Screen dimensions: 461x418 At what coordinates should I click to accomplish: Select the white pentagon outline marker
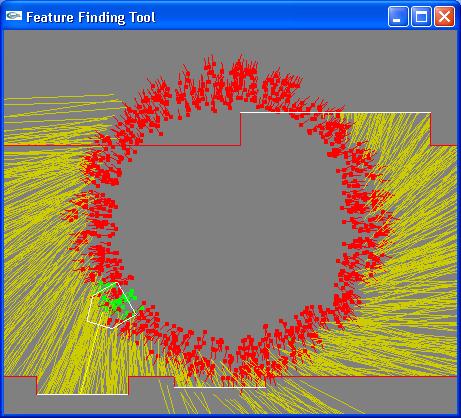[x=112, y=305]
